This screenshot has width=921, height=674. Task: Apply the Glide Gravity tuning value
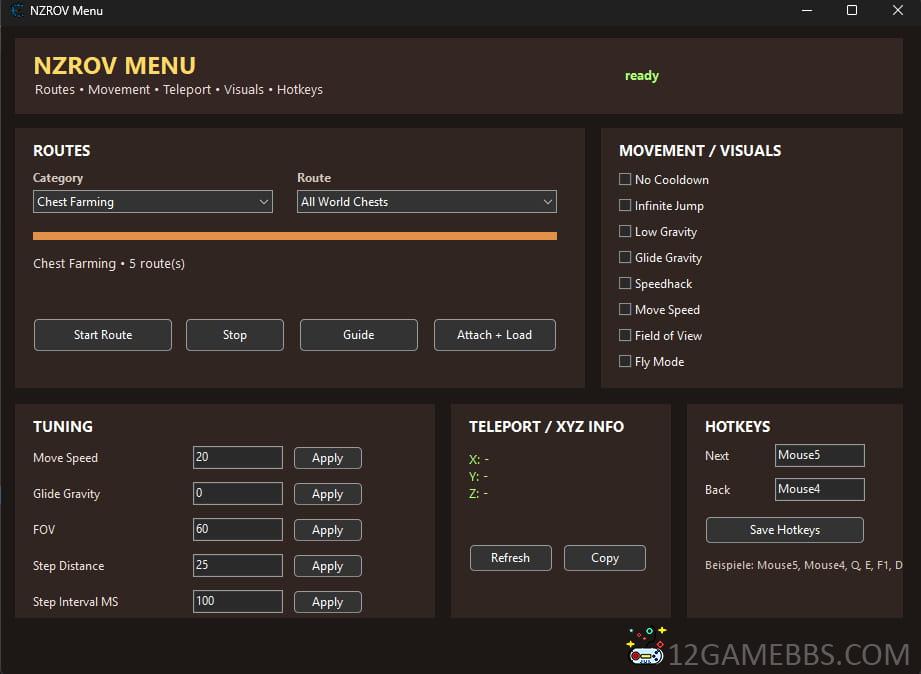(328, 494)
